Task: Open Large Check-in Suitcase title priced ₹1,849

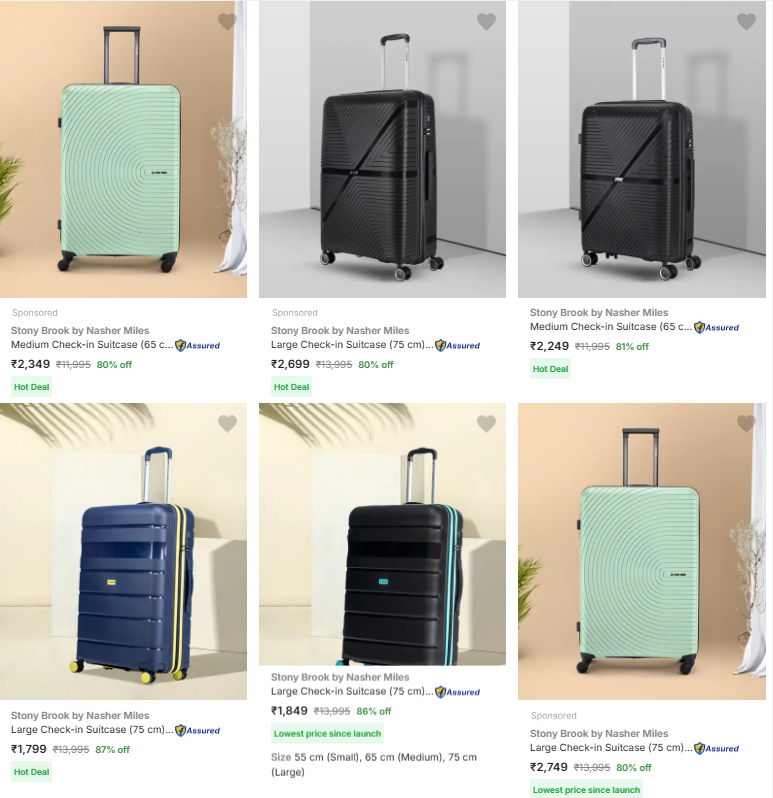Action: tap(350, 691)
